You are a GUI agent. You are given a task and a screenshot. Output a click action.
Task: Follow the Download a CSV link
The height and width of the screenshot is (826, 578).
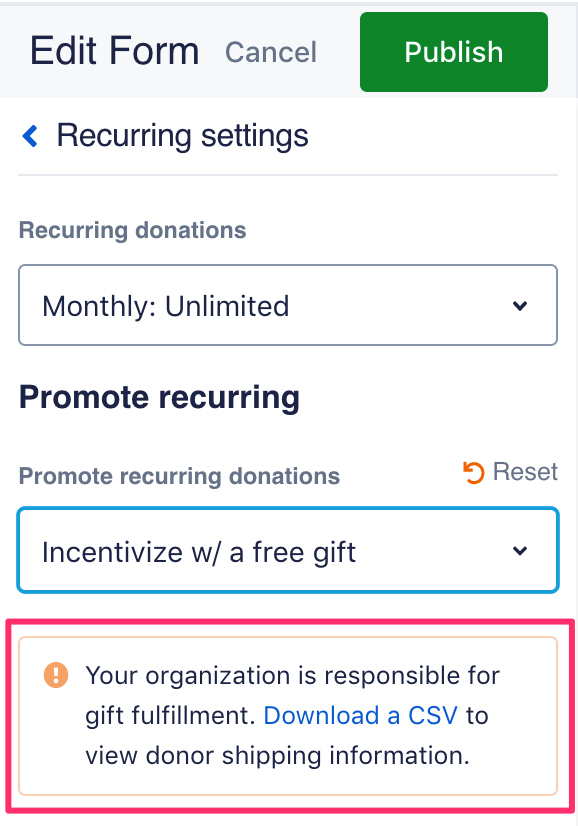[x=360, y=715]
